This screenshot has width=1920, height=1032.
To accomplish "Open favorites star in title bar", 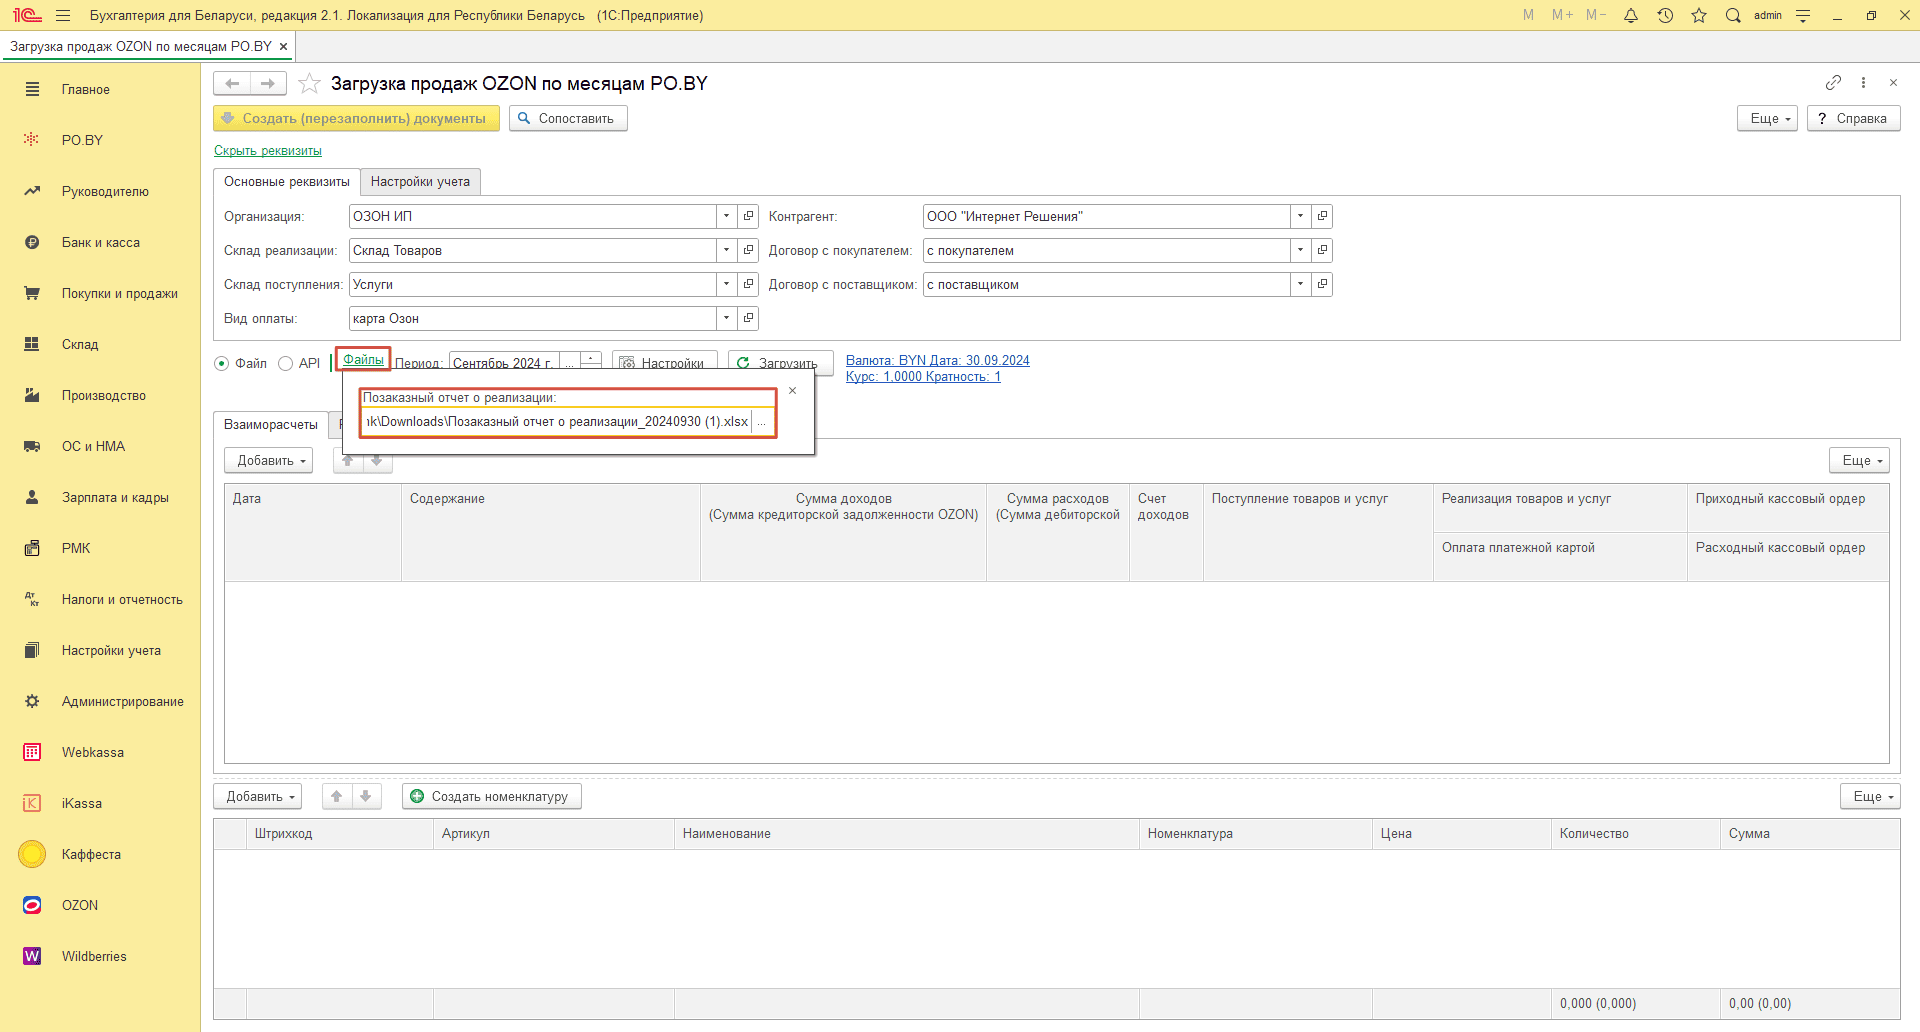I will pyautogui.click(x=1699, y=15).
